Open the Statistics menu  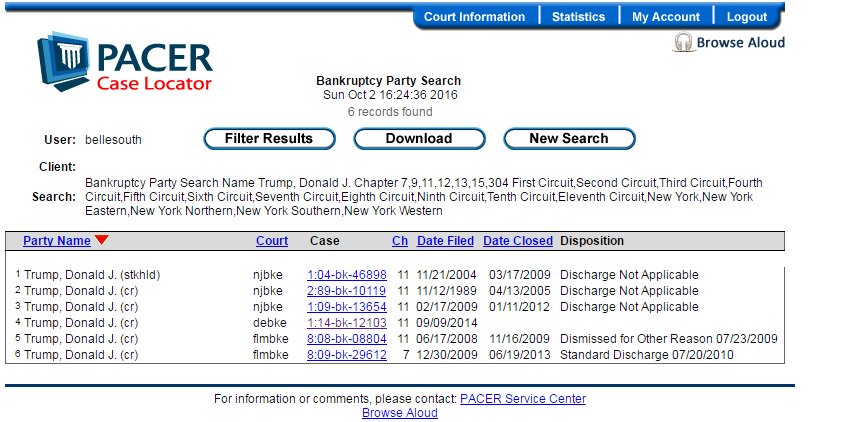pos(578,17)
